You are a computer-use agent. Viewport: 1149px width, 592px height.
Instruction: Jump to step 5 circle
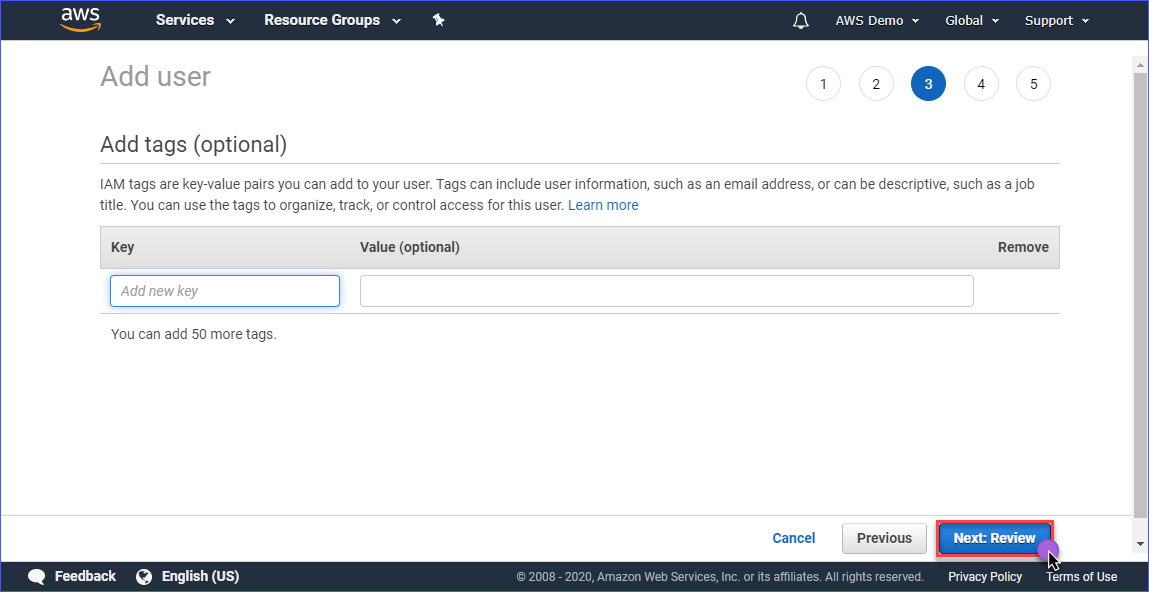click(1034, 84)
